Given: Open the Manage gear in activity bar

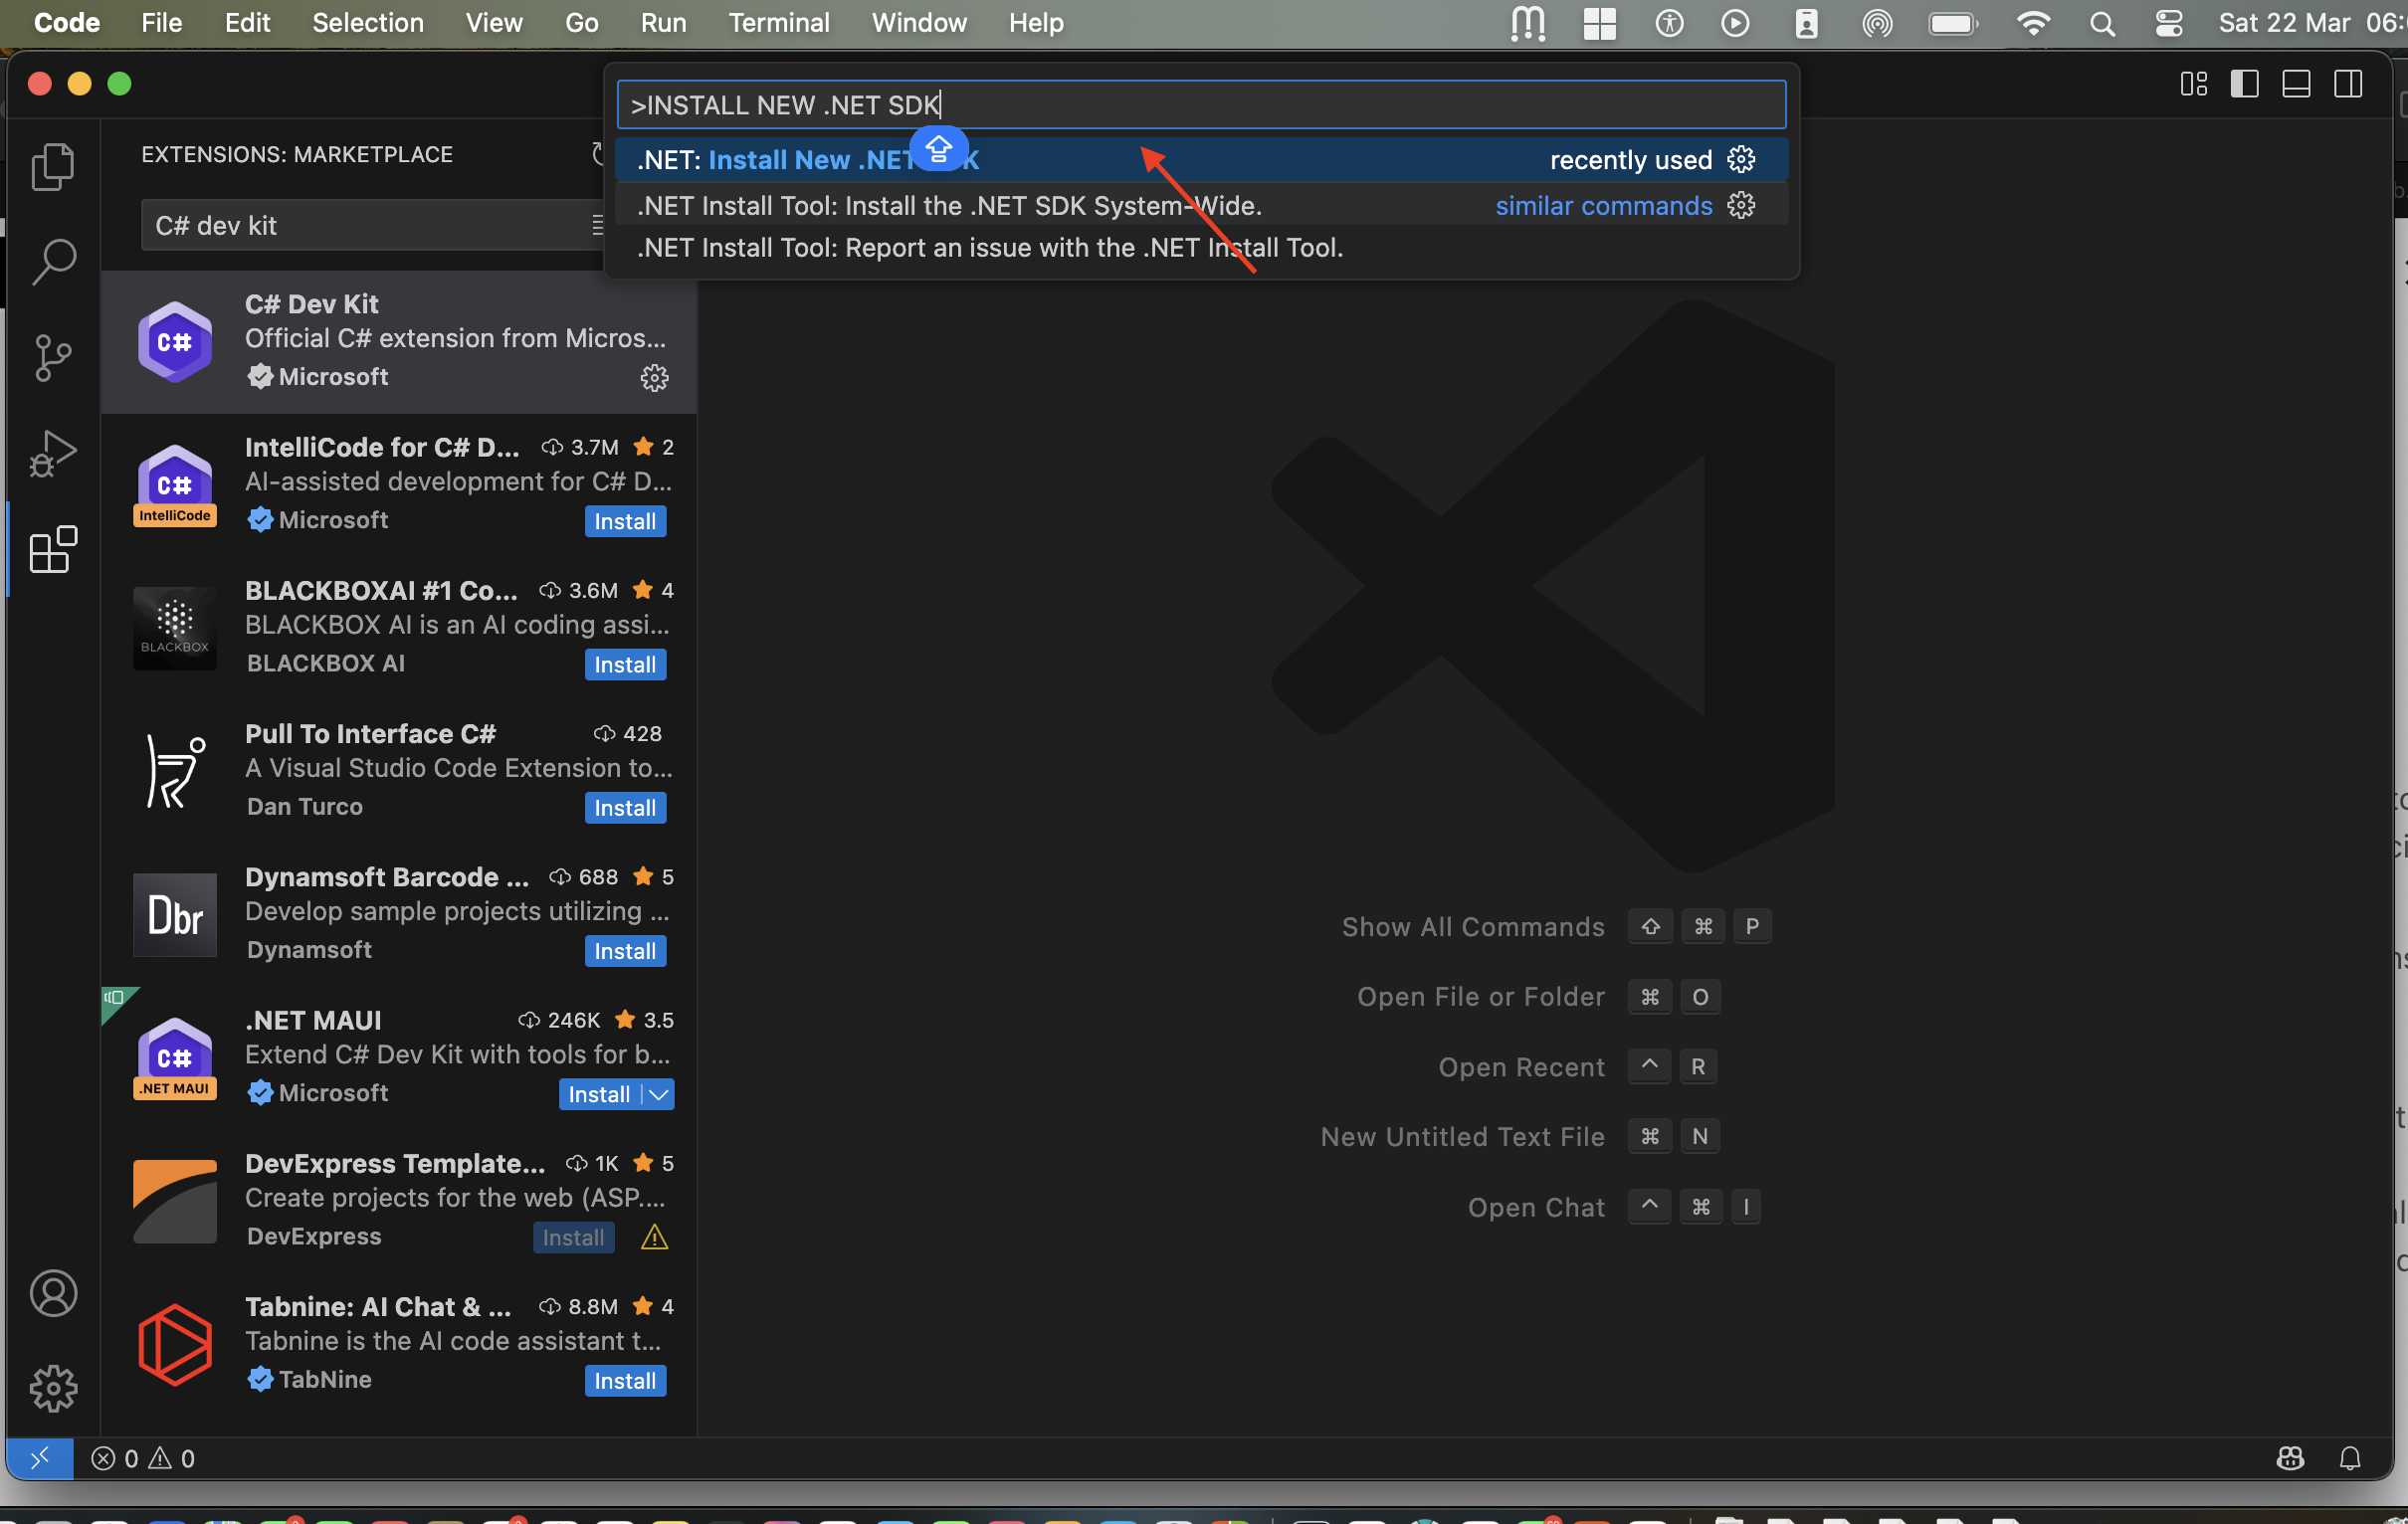Looking at the screenshot, I should click(x=53, y=1388).
